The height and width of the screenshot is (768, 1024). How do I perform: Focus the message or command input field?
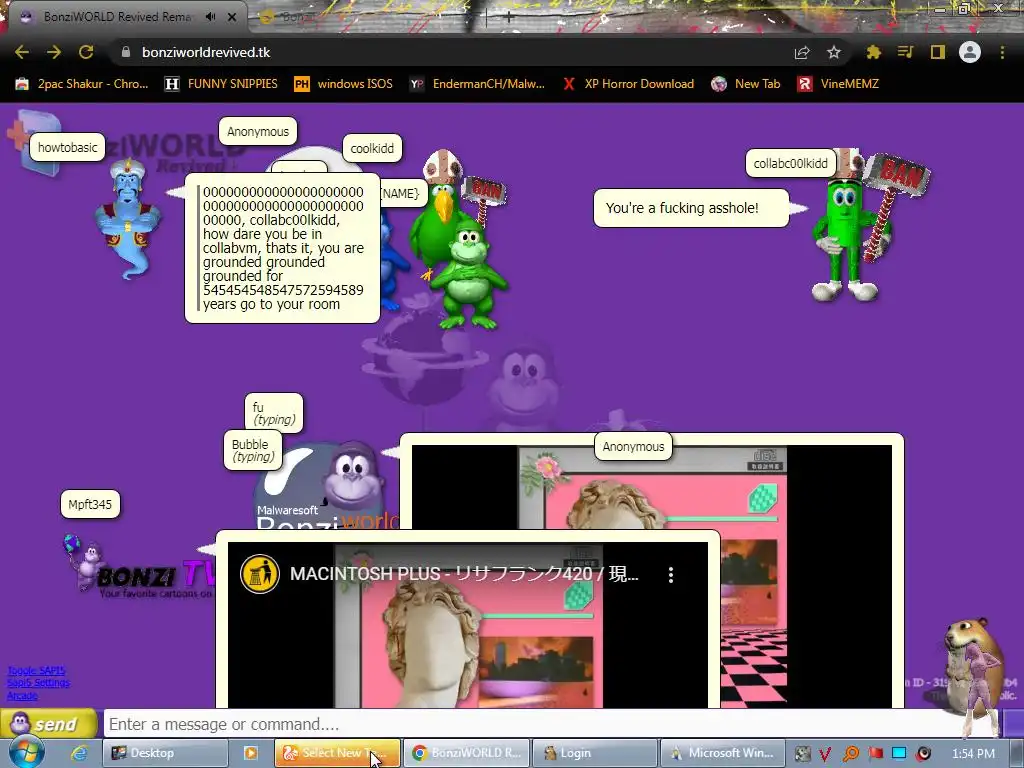pos(551,724)
